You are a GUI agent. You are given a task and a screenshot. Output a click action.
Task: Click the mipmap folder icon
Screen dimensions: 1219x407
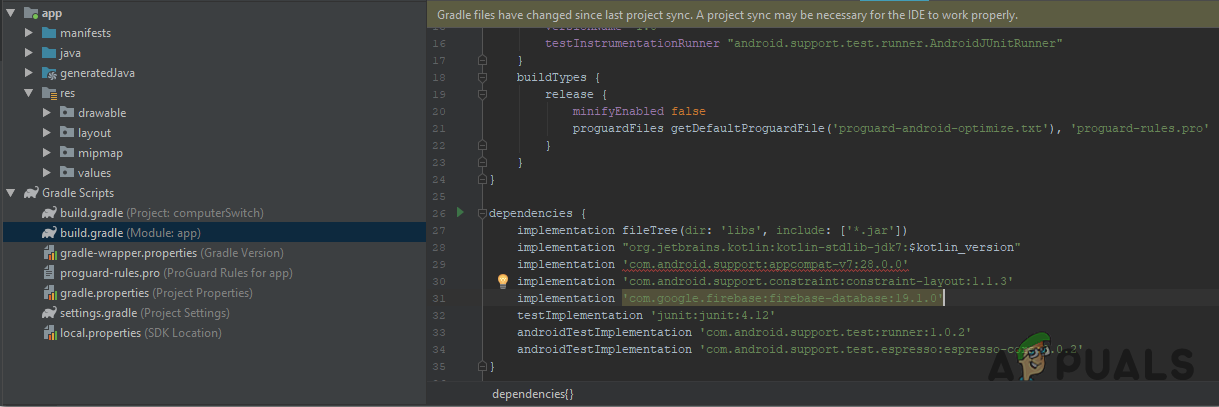[67, 153]
